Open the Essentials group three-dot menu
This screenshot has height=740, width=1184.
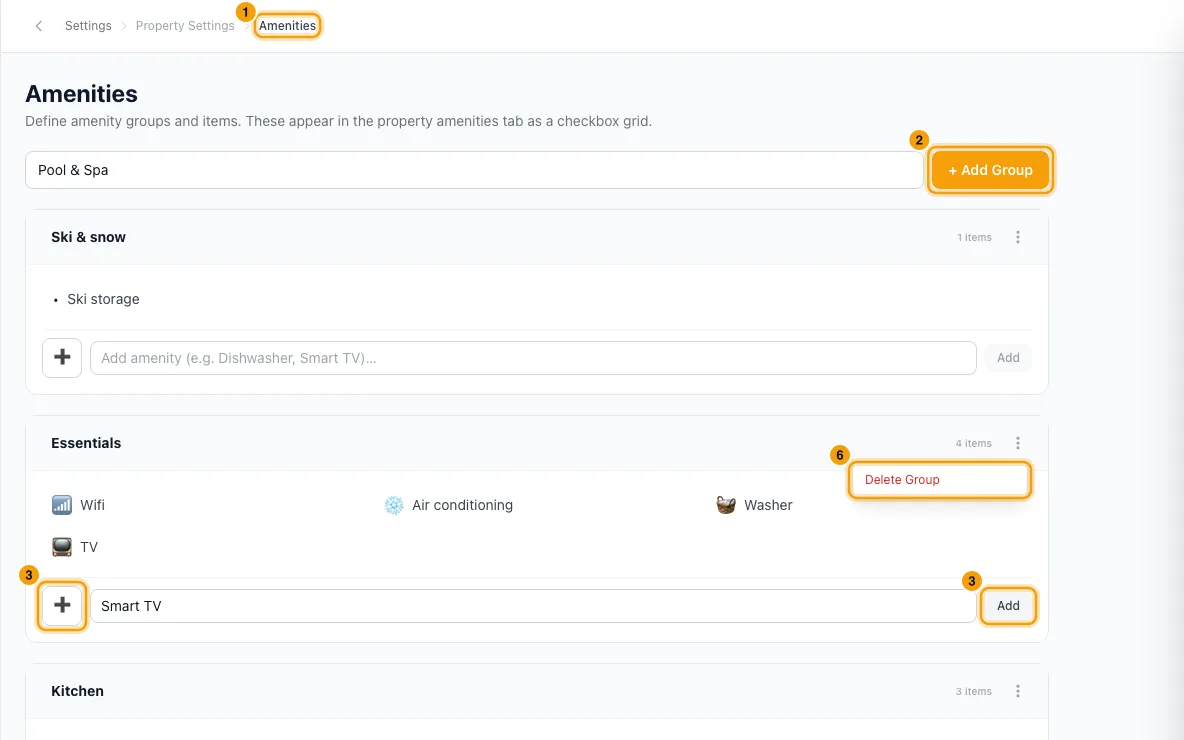[1018, 443]
